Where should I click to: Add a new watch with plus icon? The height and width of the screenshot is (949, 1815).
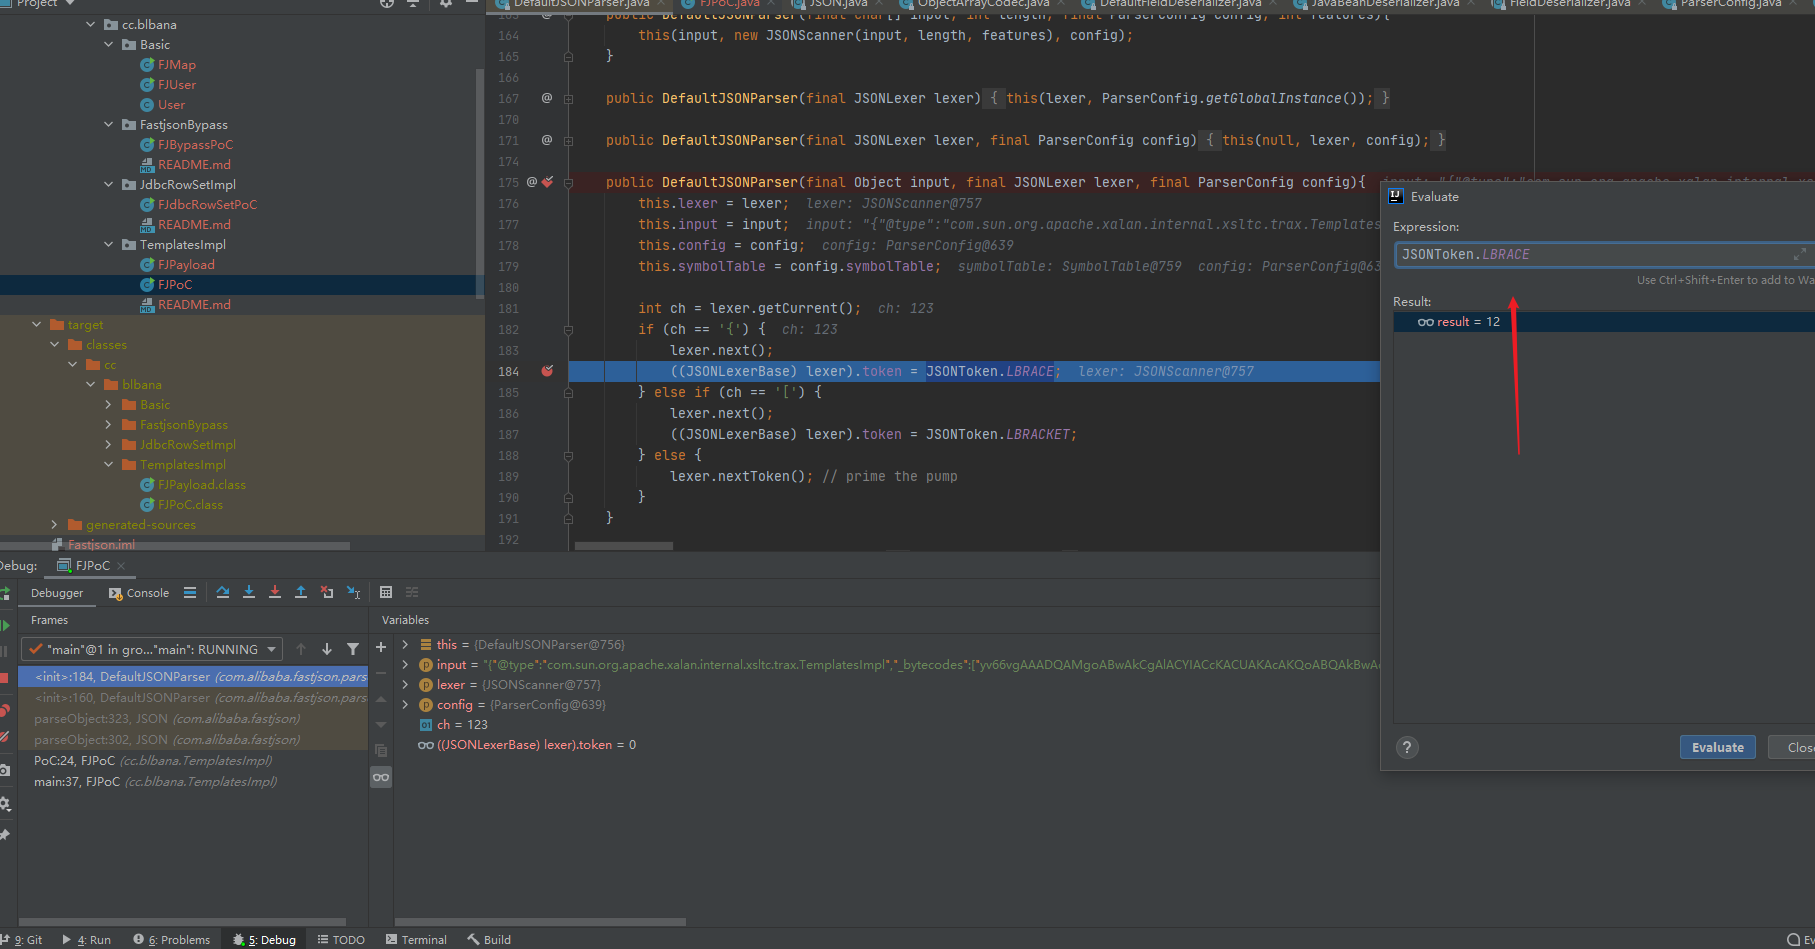[381, 647]
